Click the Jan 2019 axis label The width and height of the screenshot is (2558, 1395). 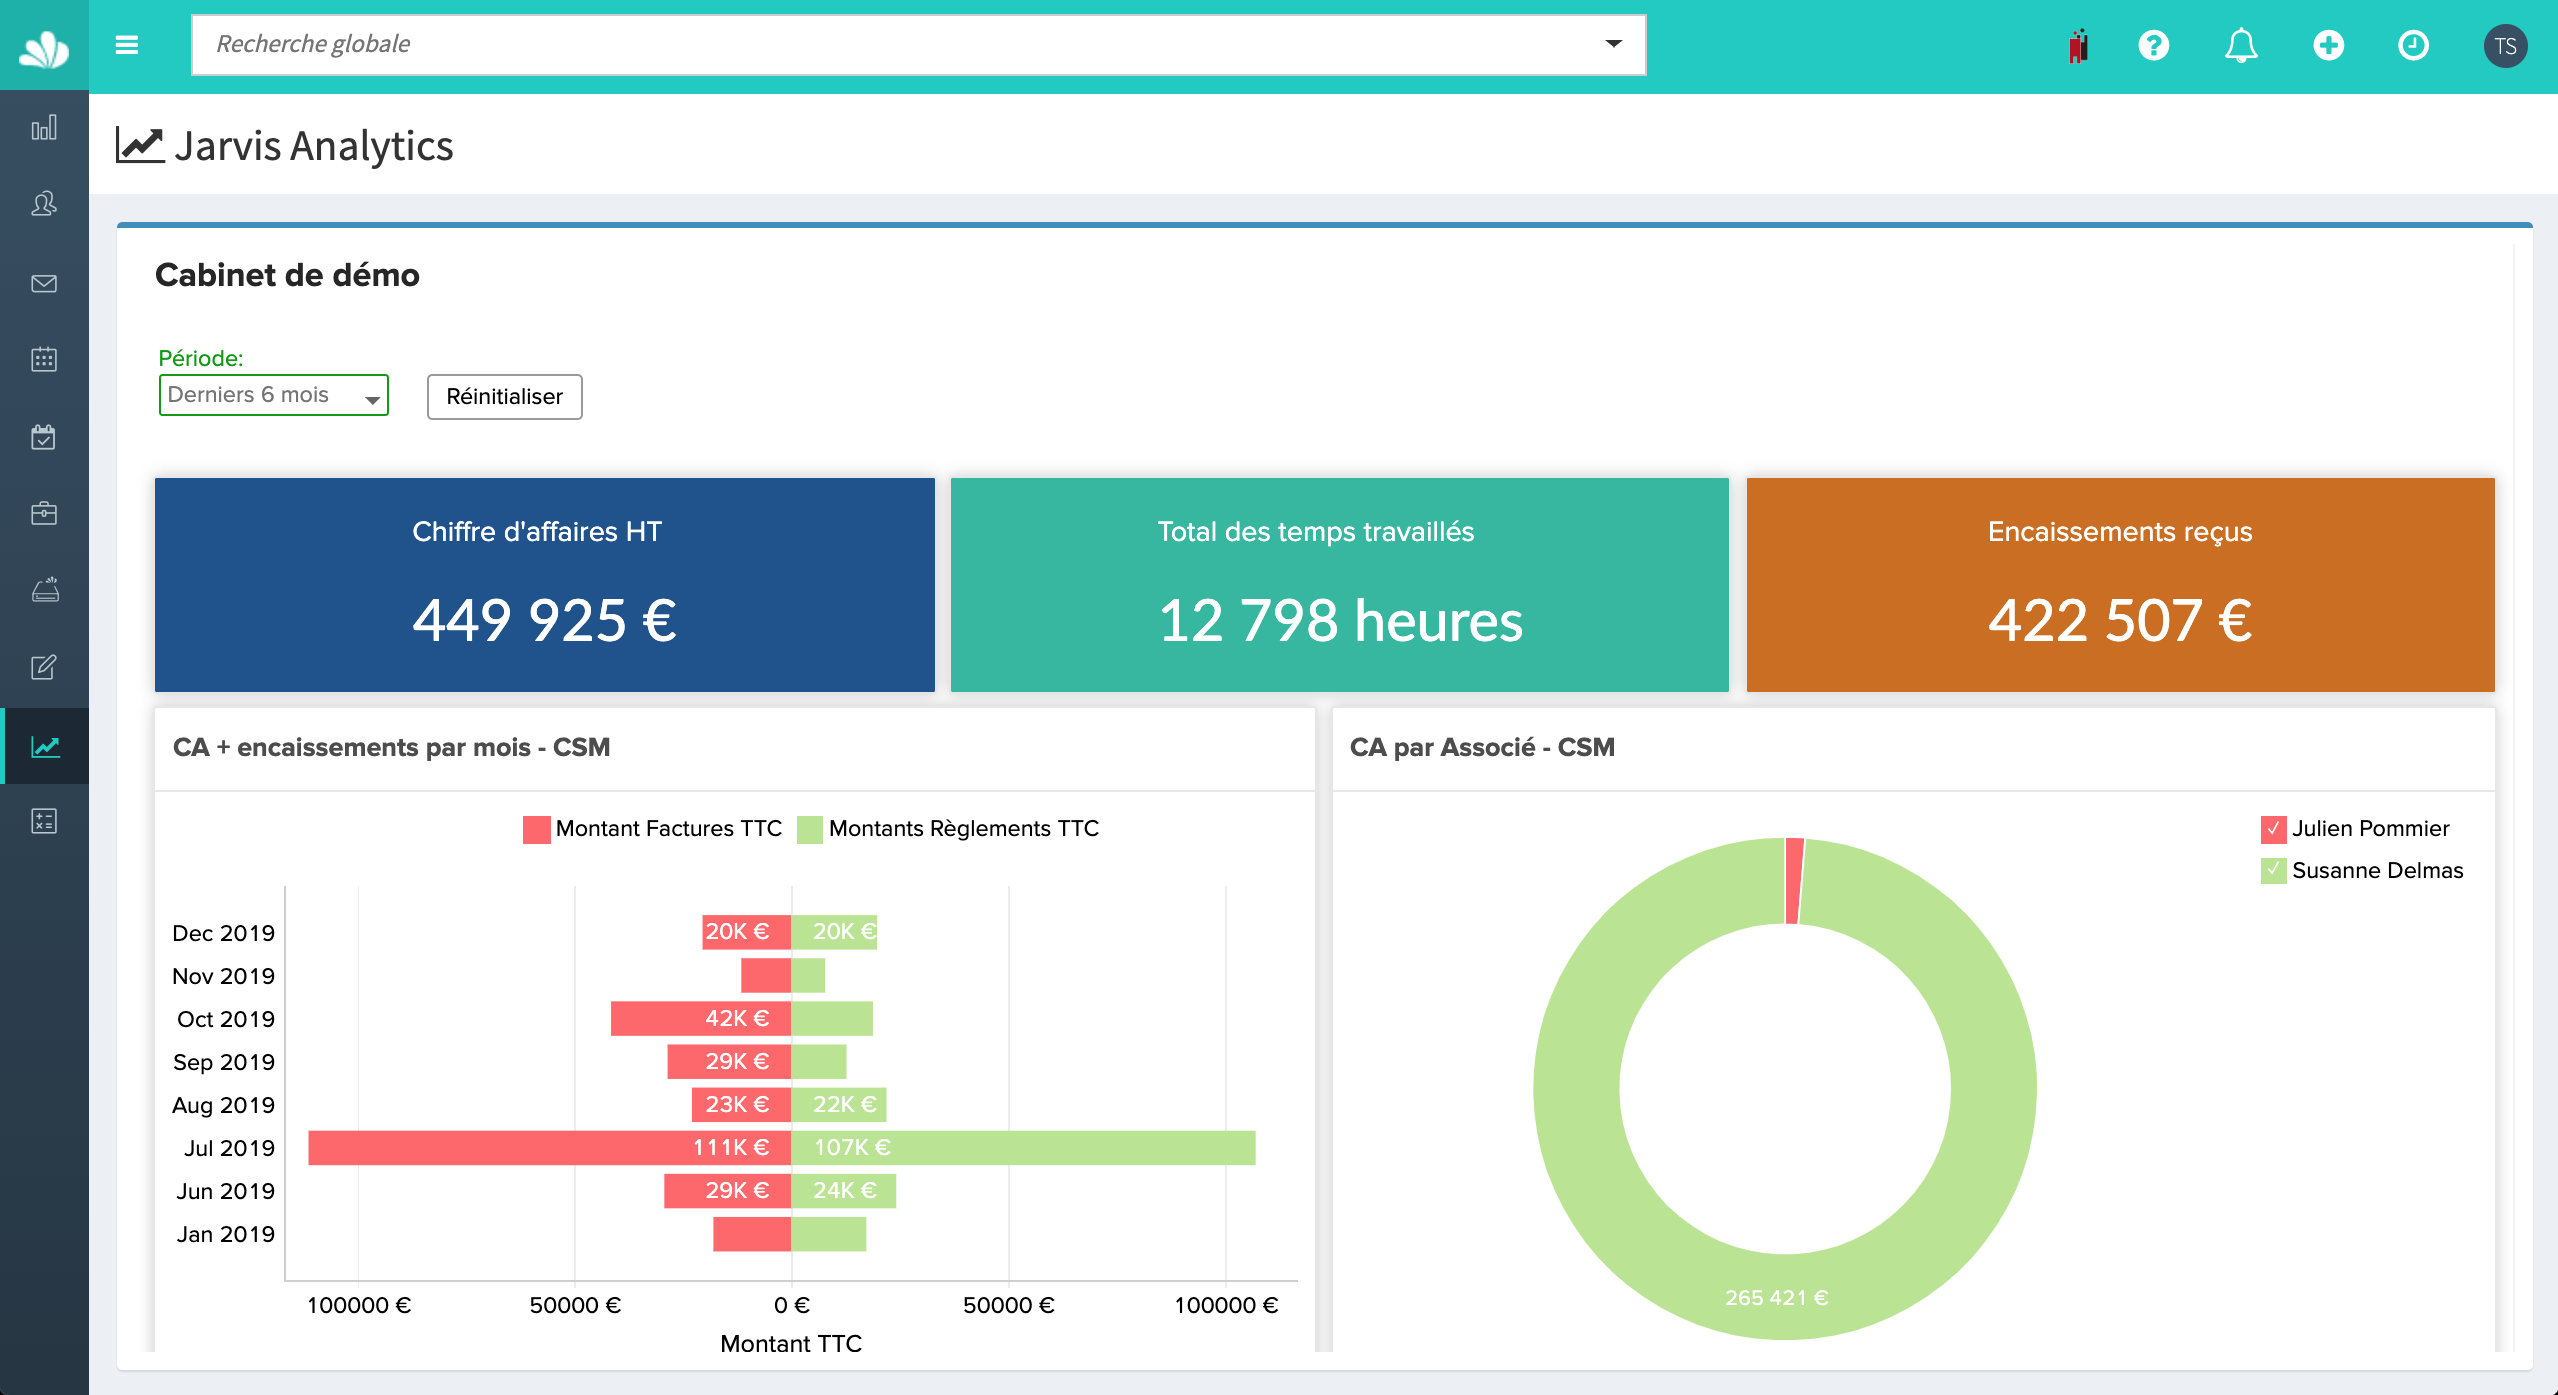click(x=225, y=1234)
